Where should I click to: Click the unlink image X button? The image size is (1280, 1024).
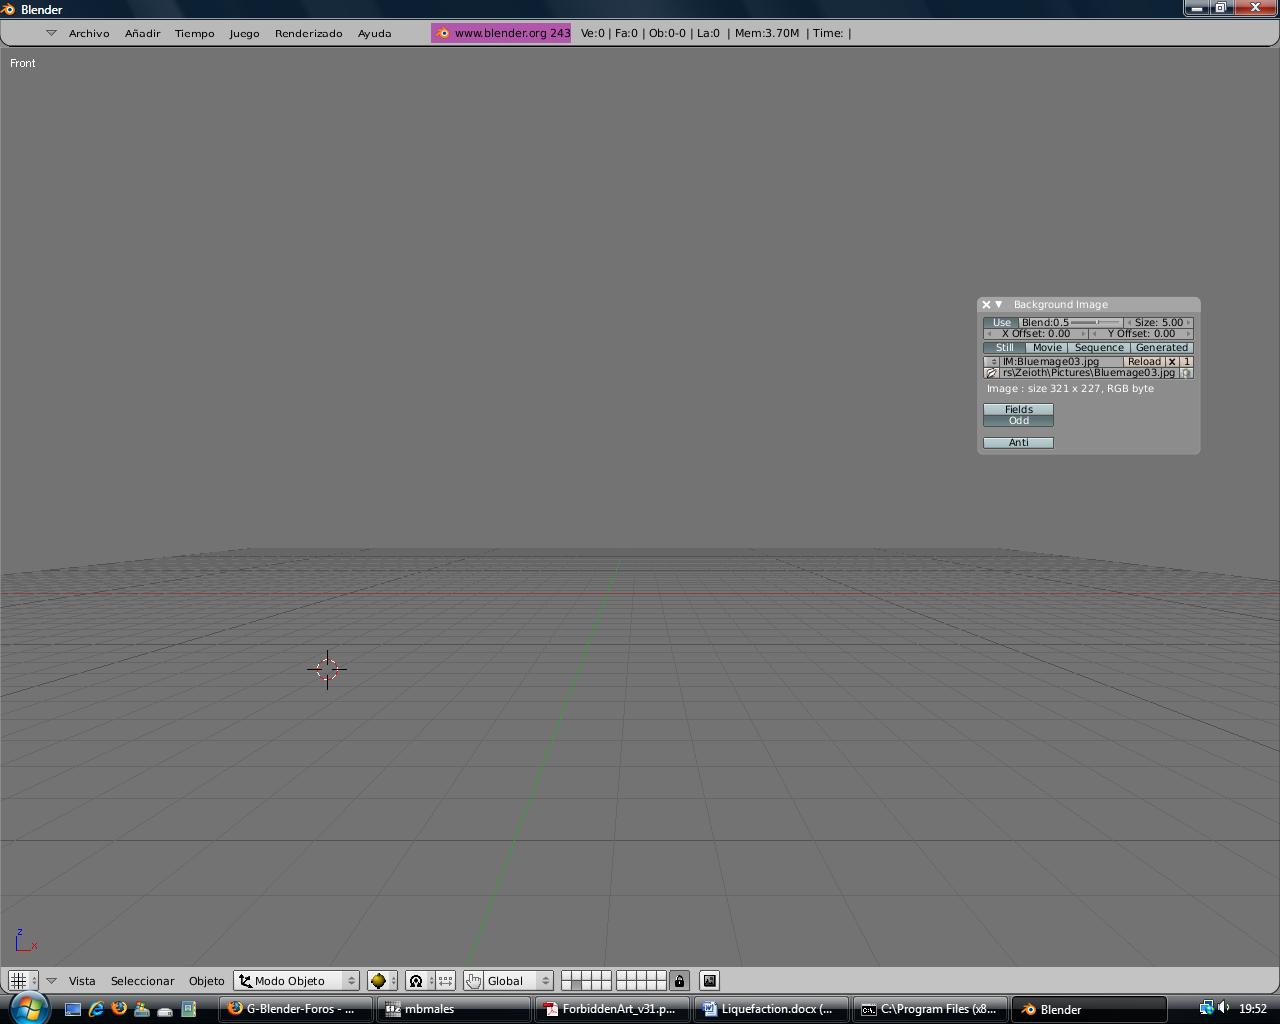tap(1172, 362)
